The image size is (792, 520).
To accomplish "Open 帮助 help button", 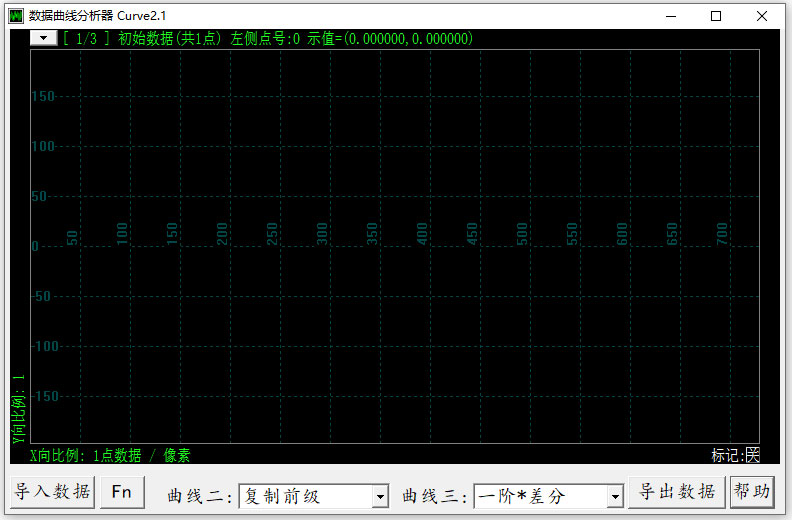I will click(x=752, y=492).
